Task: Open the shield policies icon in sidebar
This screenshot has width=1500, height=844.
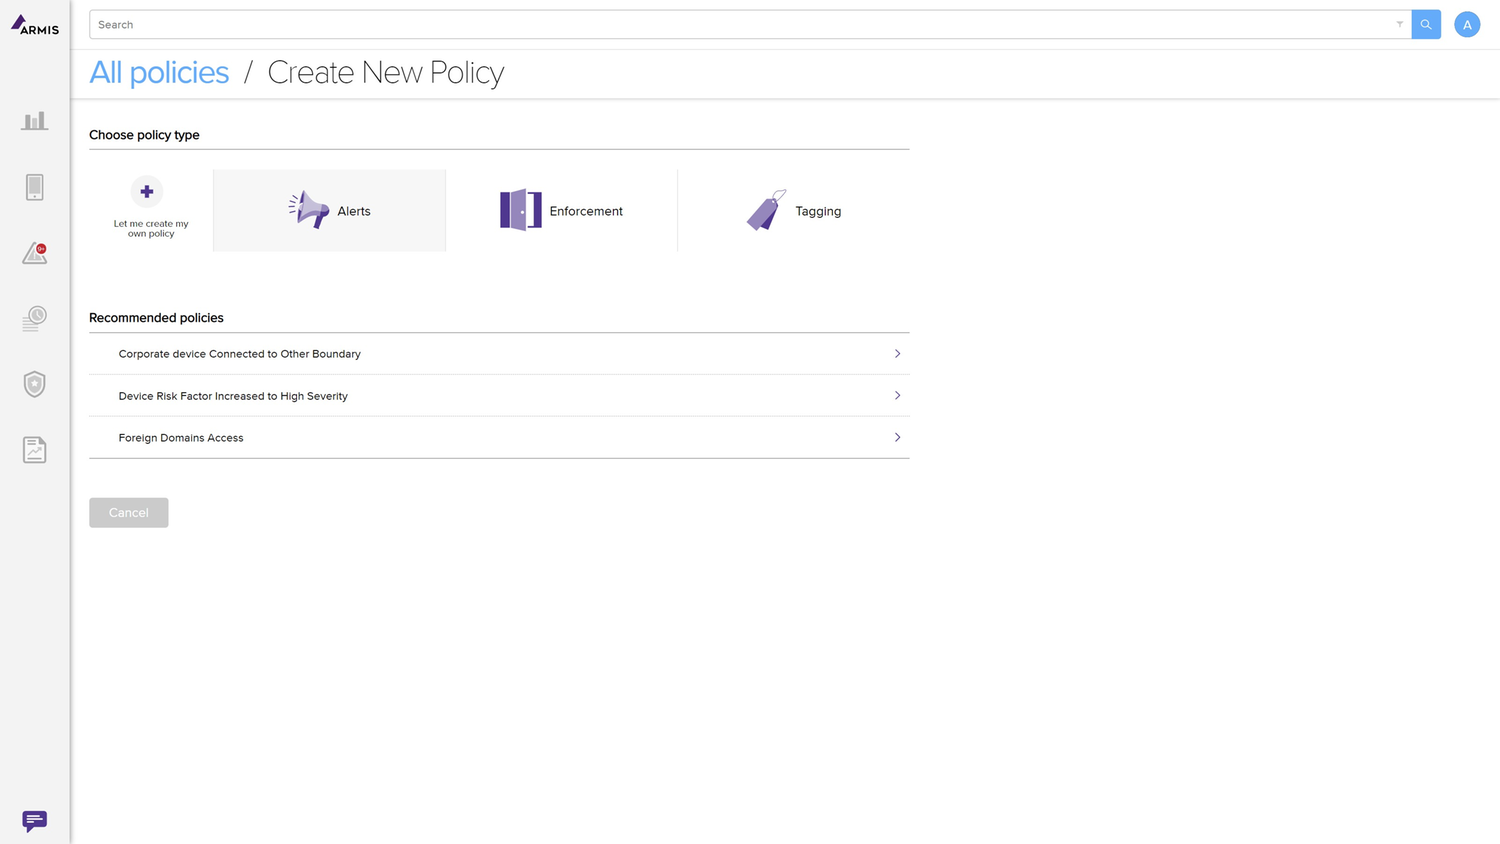Action: tap(34, 384)
